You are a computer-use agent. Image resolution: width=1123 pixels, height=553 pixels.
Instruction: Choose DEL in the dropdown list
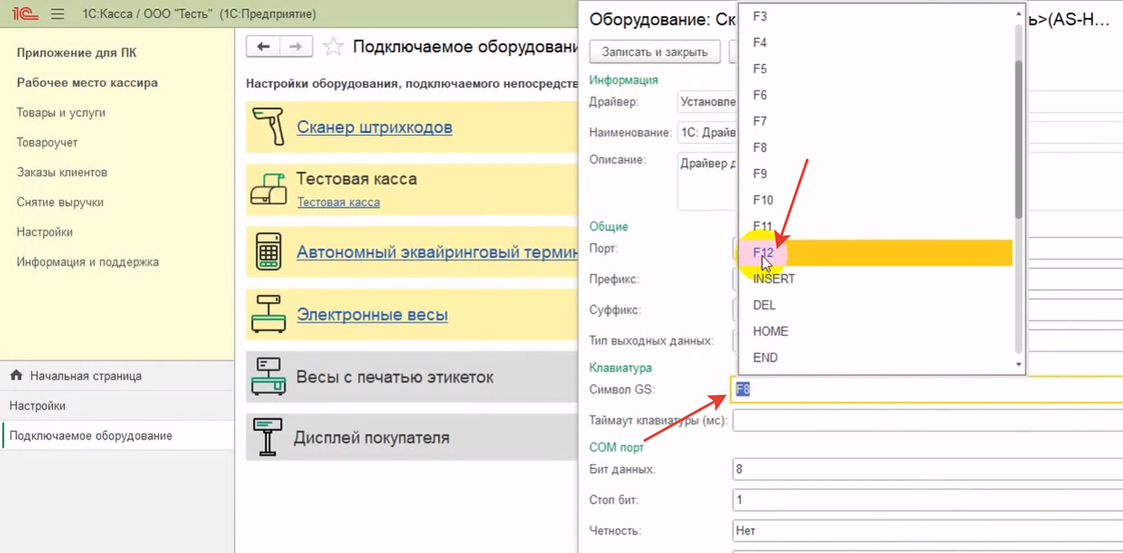[x=877, y=305]
